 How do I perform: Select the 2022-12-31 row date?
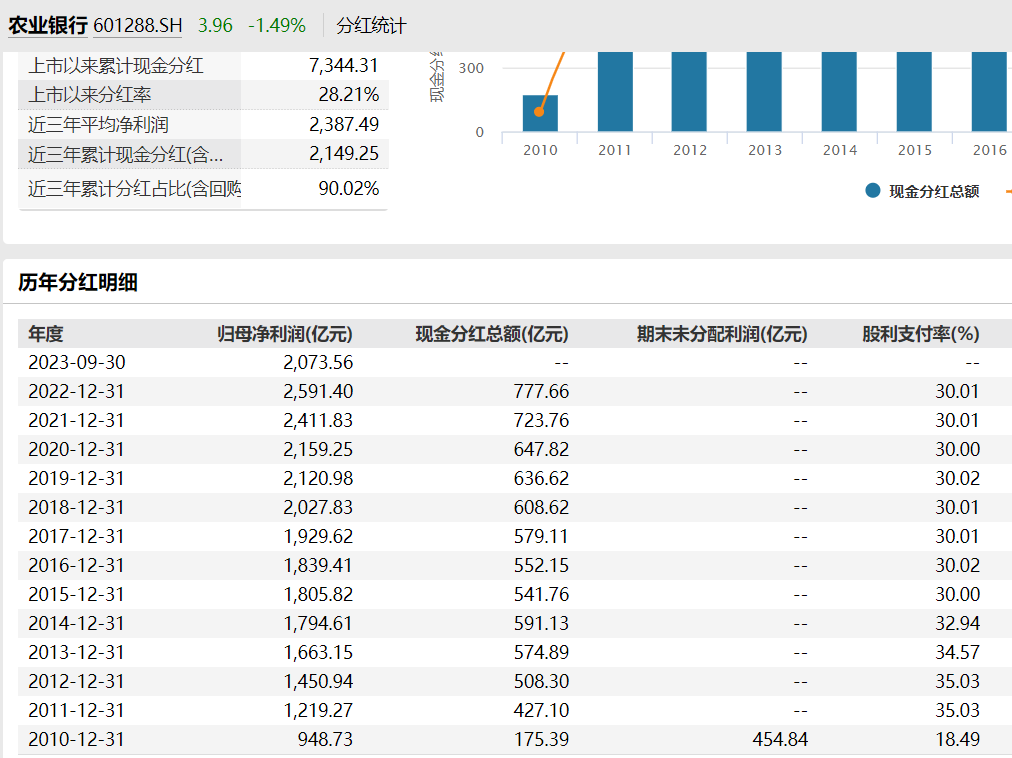[x=76, y=391]
